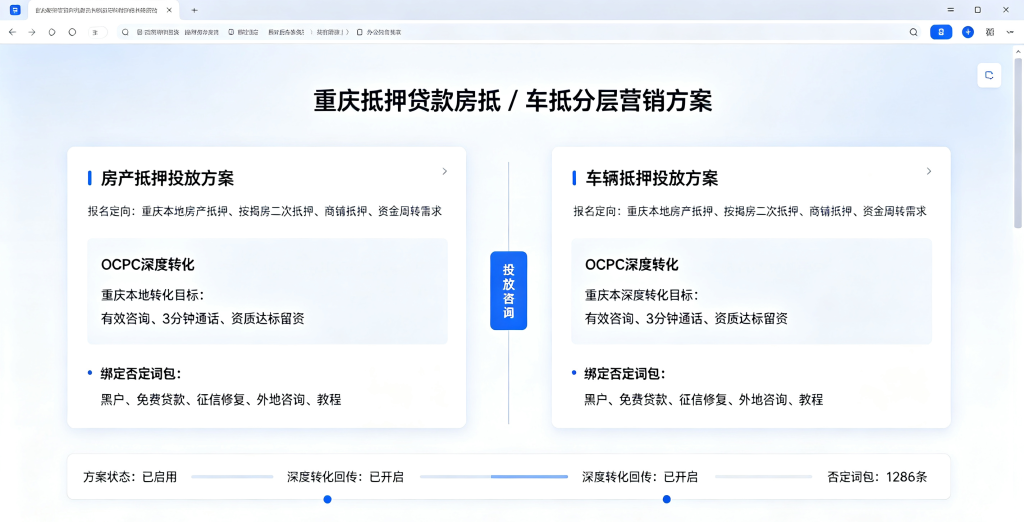Select the 车辆抵押投放方案 heading
This screenshot has height=522, width=1024.
click(x=652, y=178)
